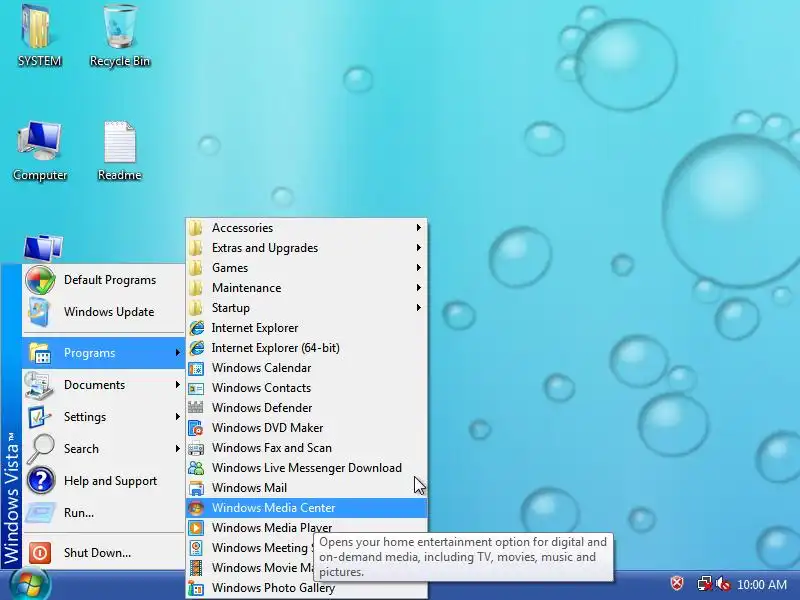The image size is (800, 600).
Task: Expand the Settings submenu arrow
Action: point(178,417)
